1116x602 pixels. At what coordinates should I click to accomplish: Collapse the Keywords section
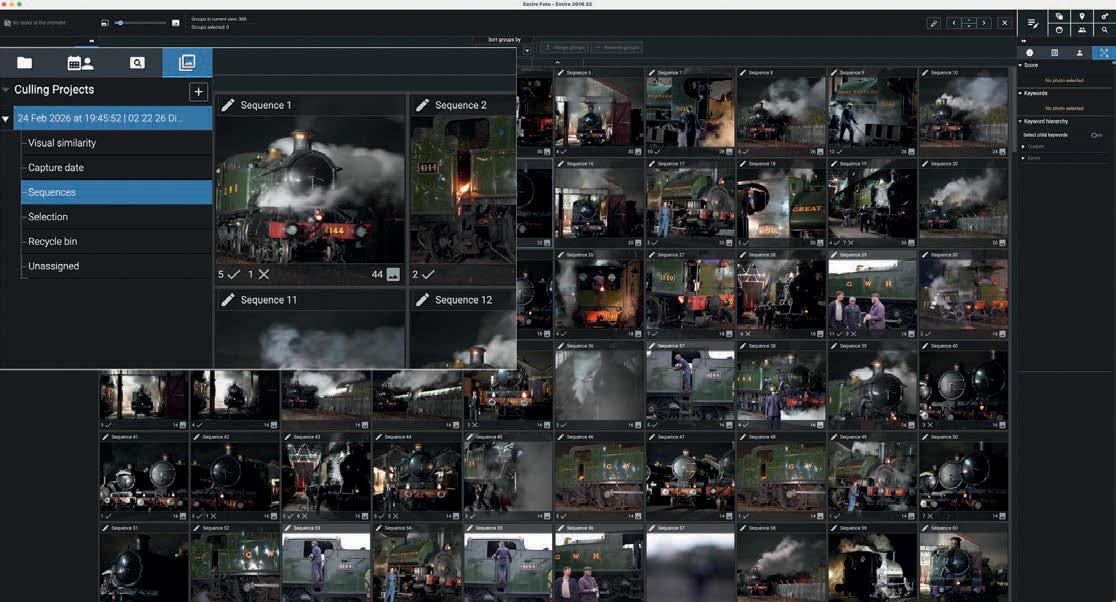pyautogui.click(x=1020, y=93)
